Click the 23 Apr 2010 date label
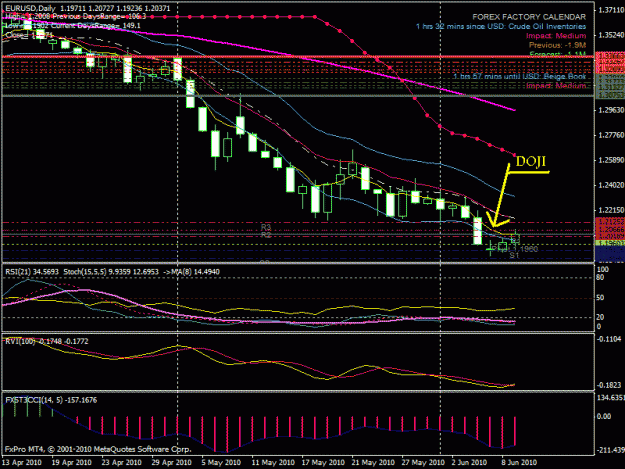Screen dimensions: 625x469 (122, 463)
